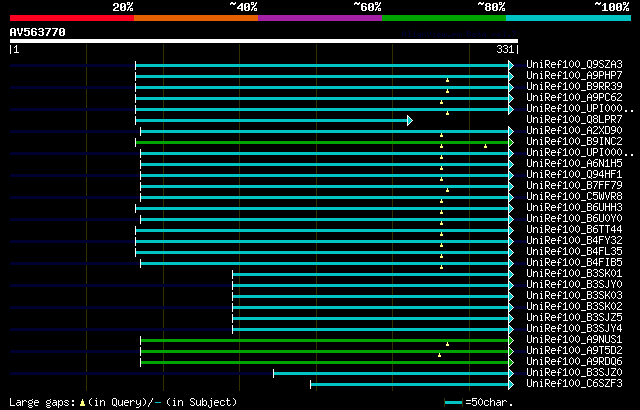Select the AV563770 query name
The image size is (640, 410).
pos(38,32)
